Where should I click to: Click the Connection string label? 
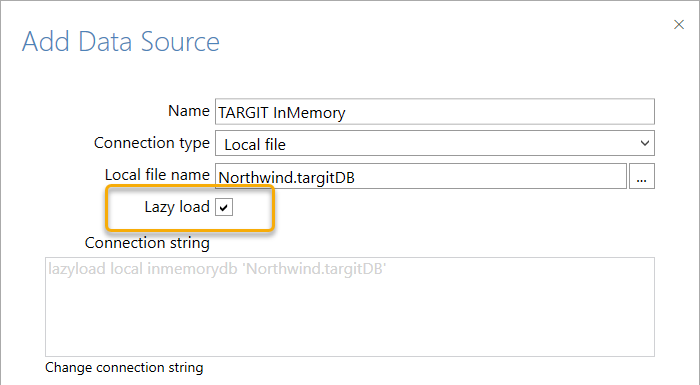click(x=147, y=243)
